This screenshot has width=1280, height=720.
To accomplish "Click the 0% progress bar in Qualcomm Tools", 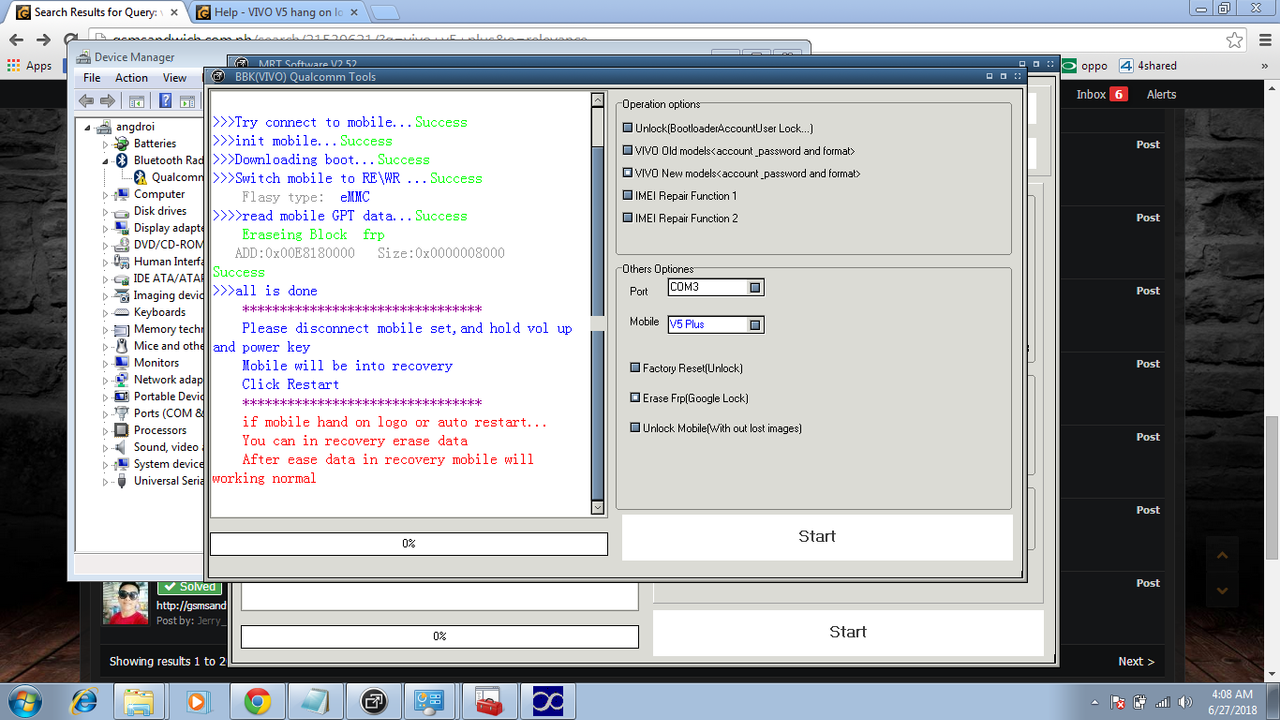I will click(x=409, y=544).
